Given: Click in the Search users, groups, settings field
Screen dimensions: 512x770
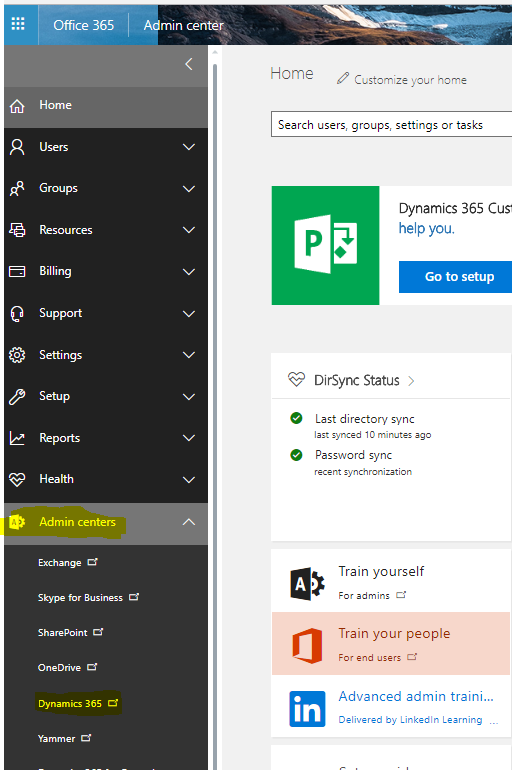Looking at the screenshot, I should point(391,125).
